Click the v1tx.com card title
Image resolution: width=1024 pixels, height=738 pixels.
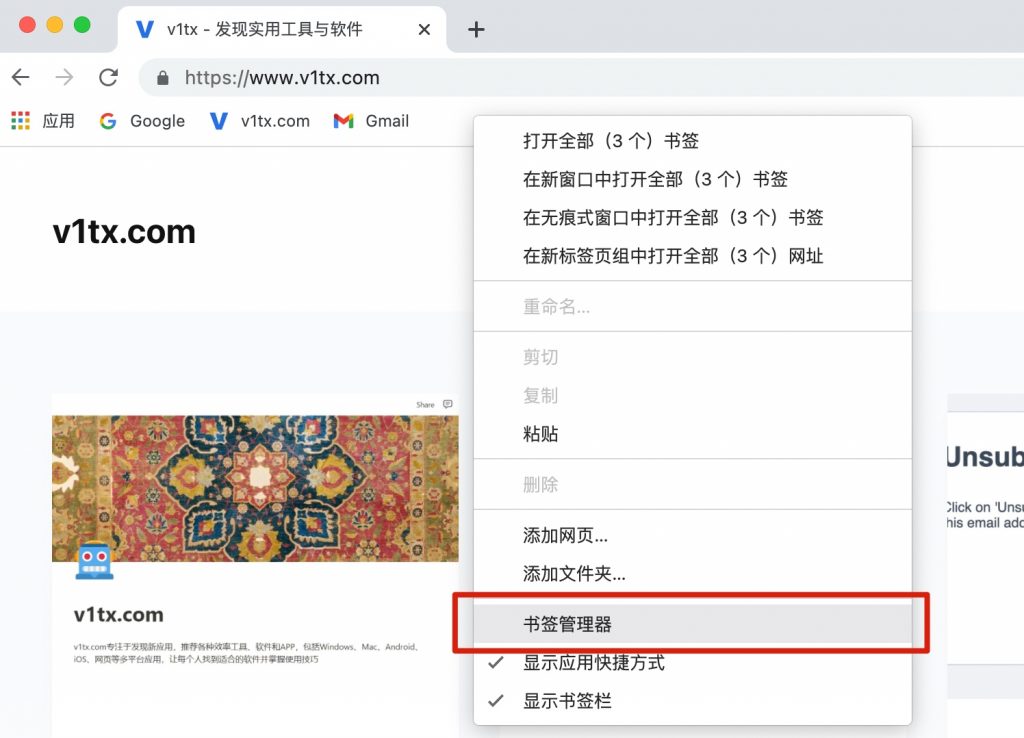[x=118, y=615]
